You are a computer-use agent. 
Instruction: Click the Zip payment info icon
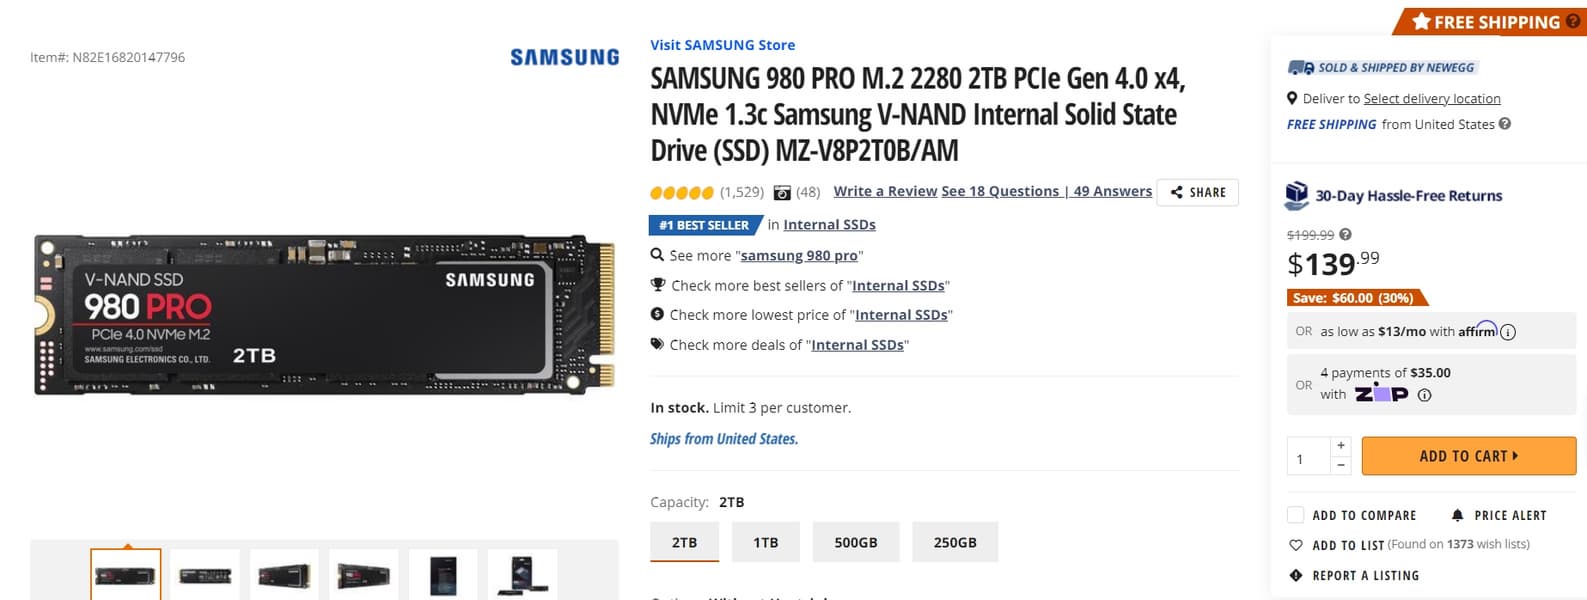pyautogui.click(x=1425, y=395)
